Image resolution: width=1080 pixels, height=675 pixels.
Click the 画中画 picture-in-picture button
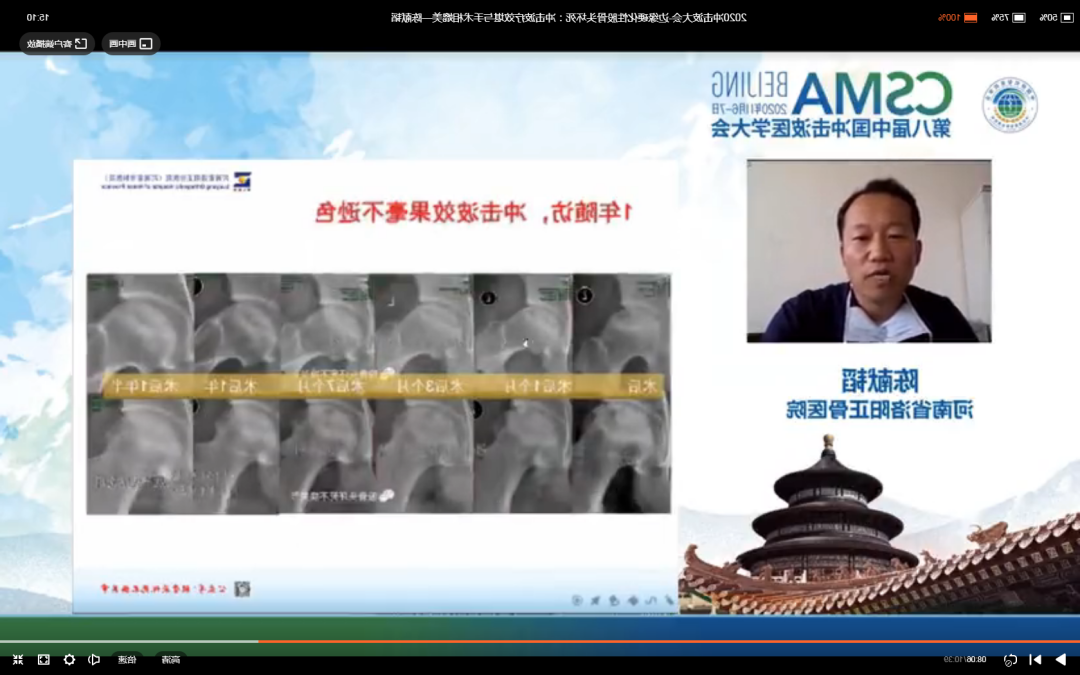131,43
